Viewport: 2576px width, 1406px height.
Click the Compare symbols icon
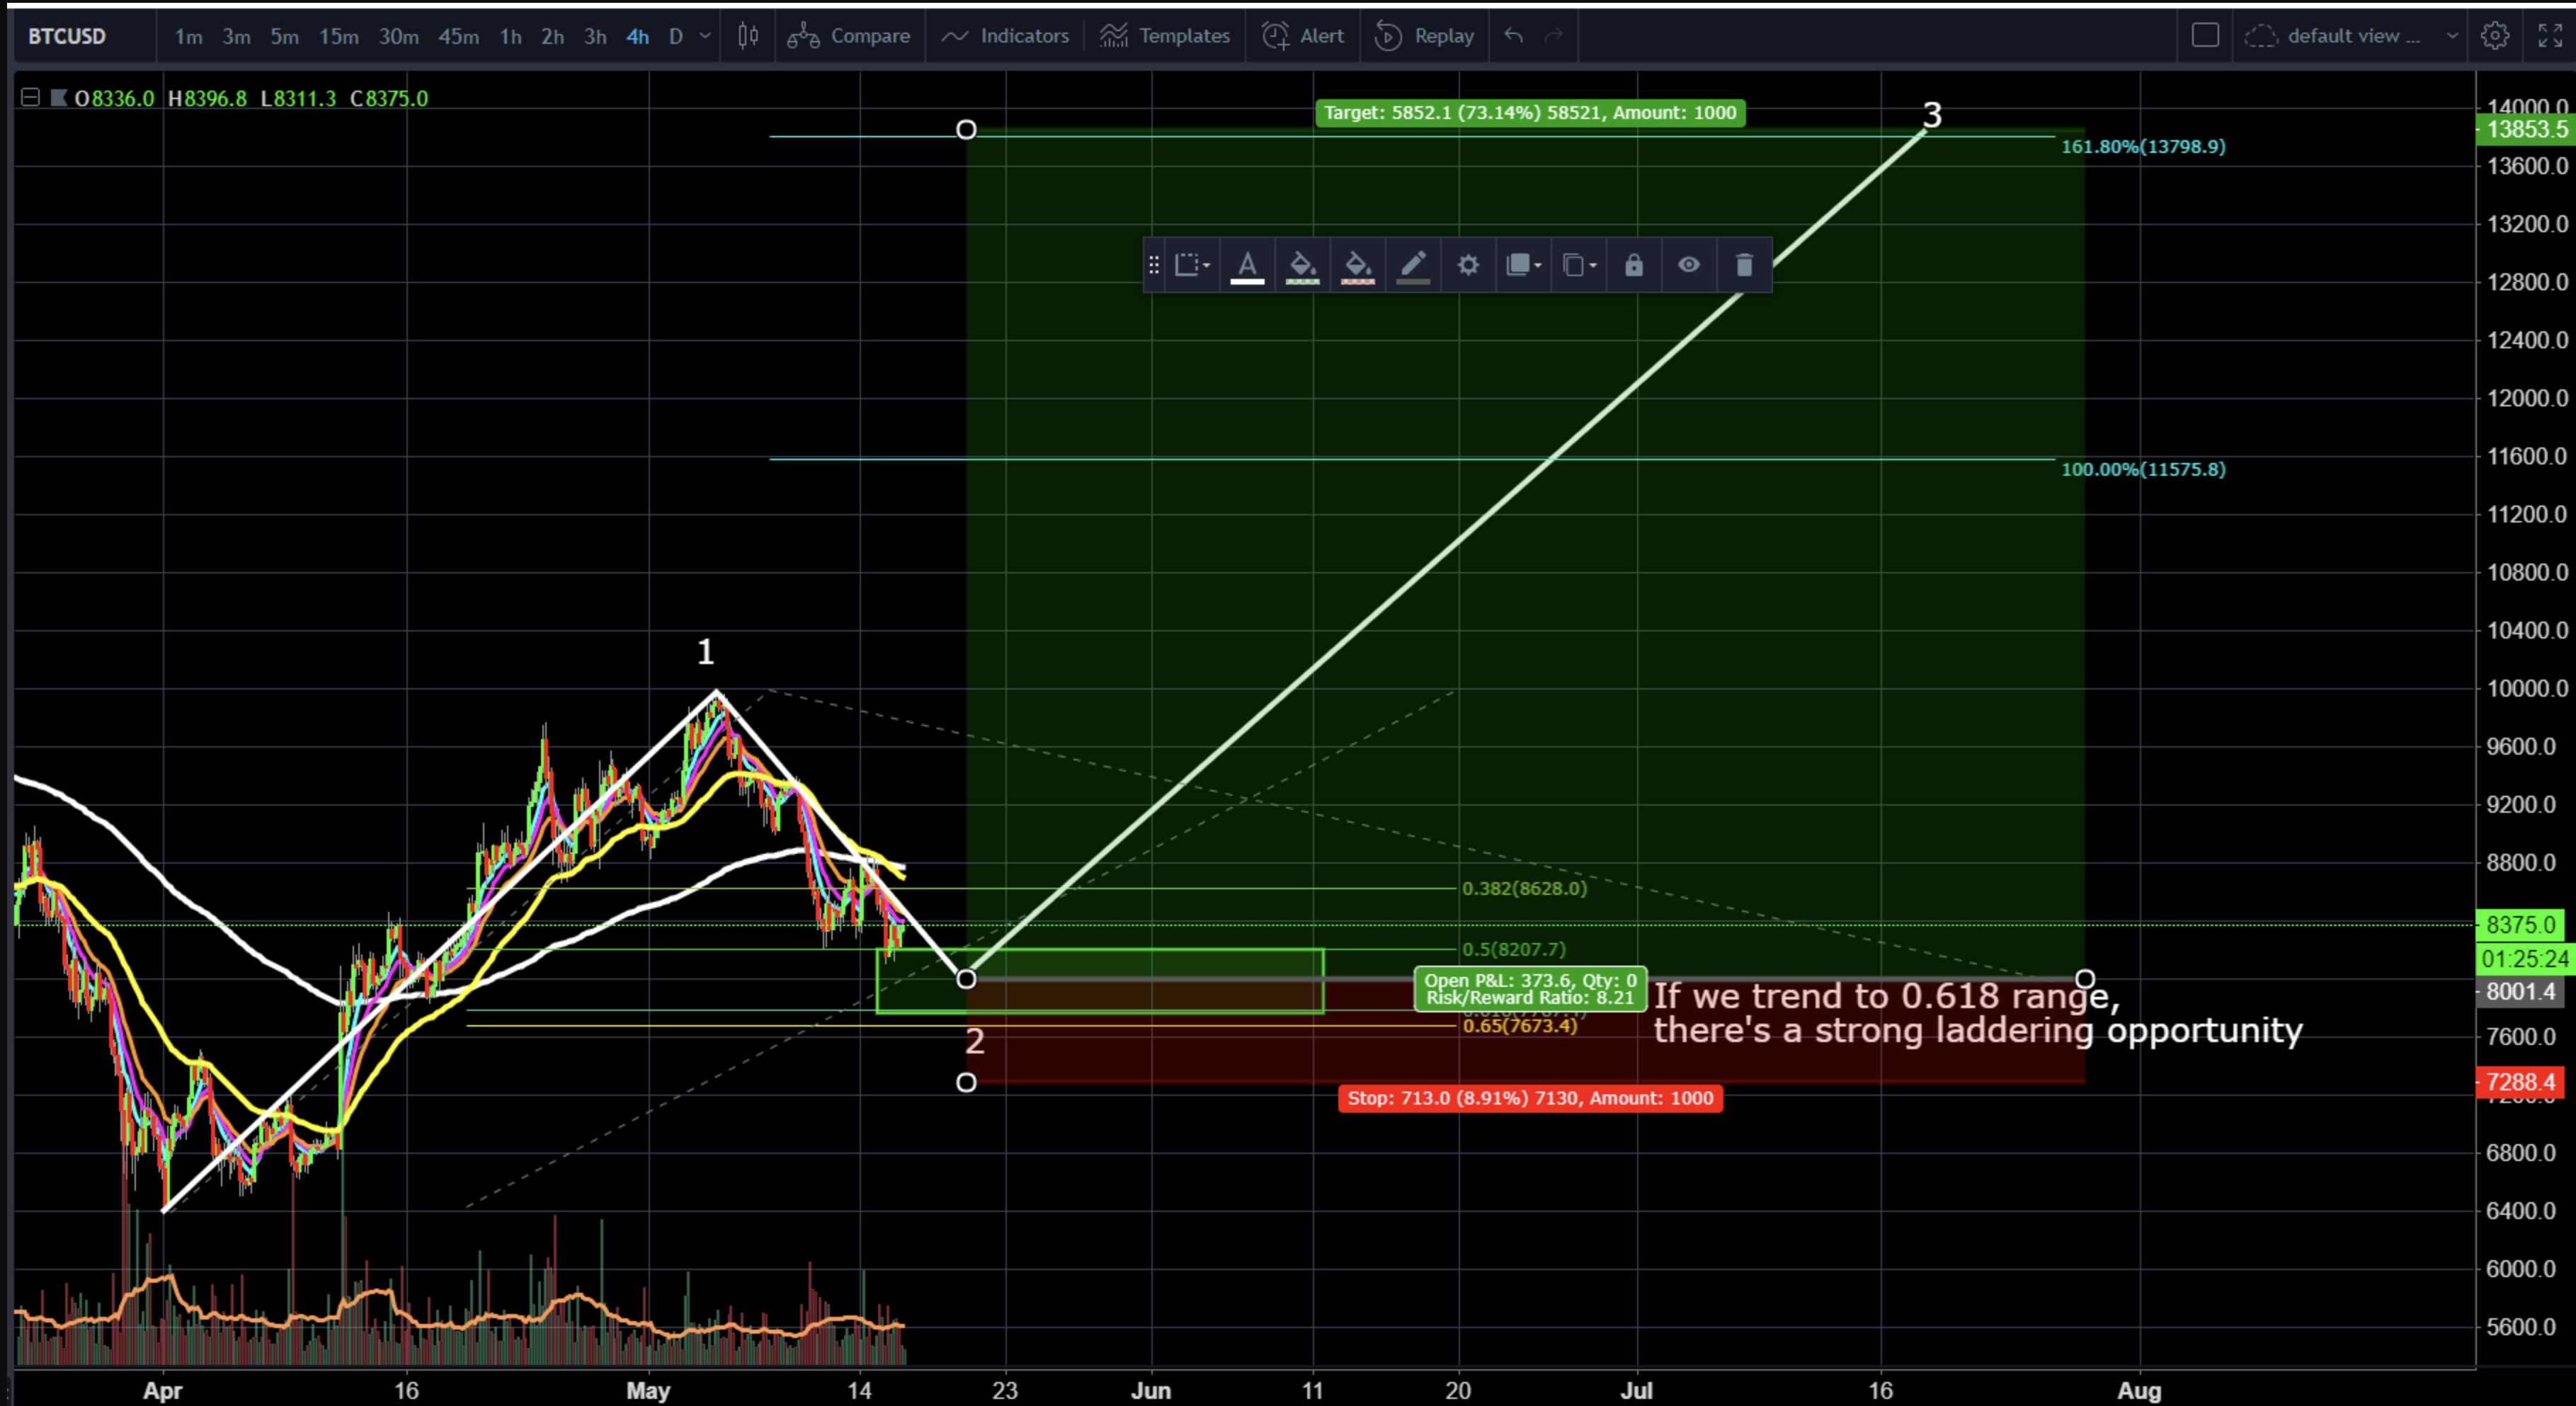tap(803, 36)
